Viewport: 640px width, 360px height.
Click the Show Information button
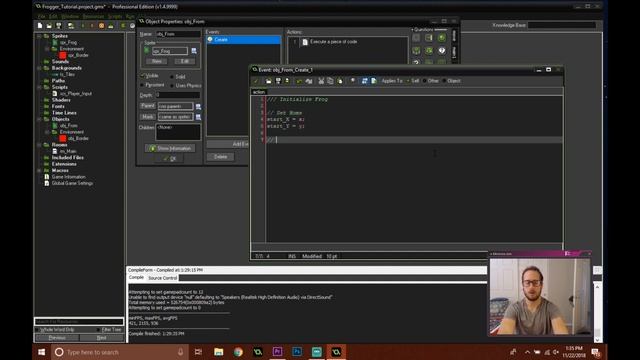(x=170, y=148)
